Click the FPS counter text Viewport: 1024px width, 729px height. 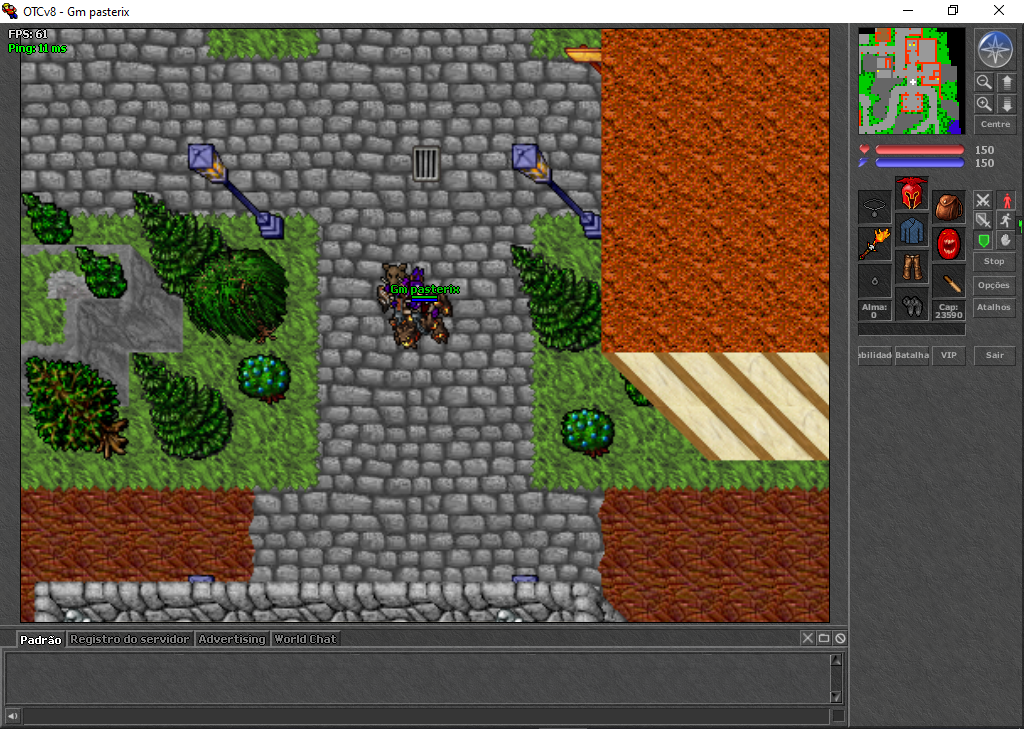click(x=27, y=35)
